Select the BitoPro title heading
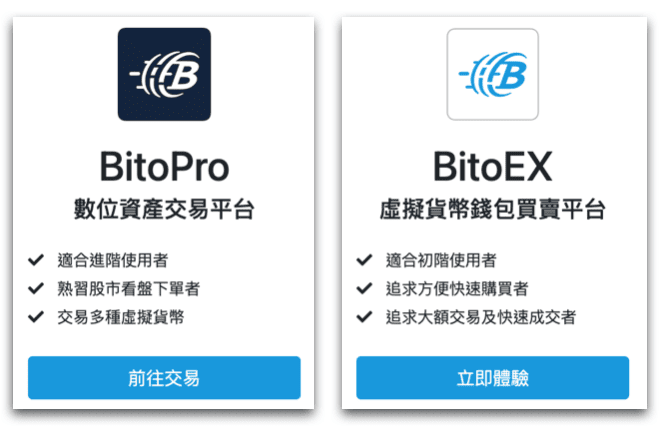664x428 pixels. pos(164,167)
